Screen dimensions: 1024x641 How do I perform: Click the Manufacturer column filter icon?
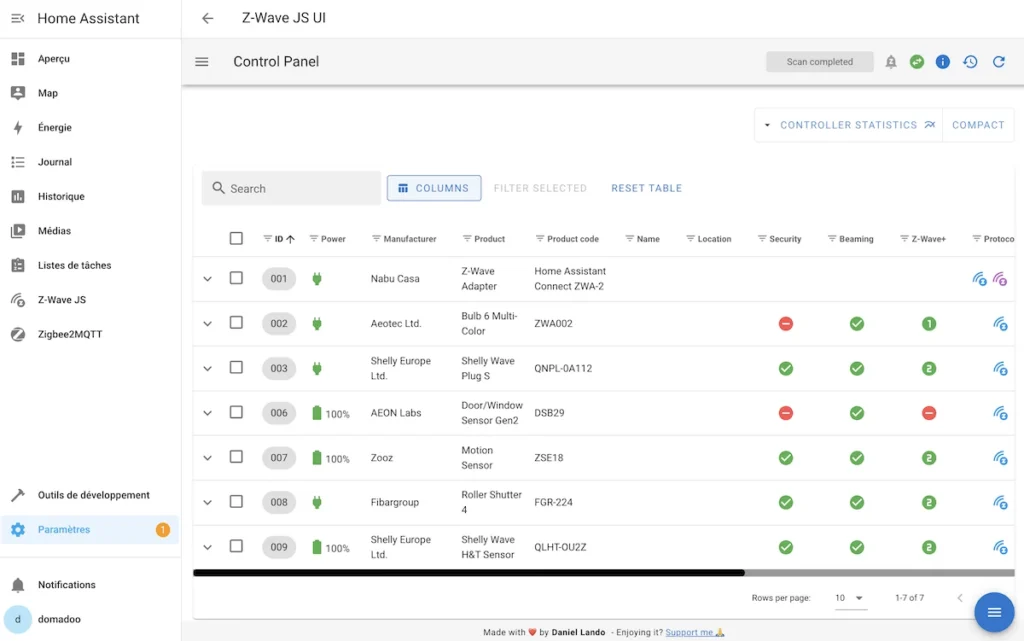376,239
